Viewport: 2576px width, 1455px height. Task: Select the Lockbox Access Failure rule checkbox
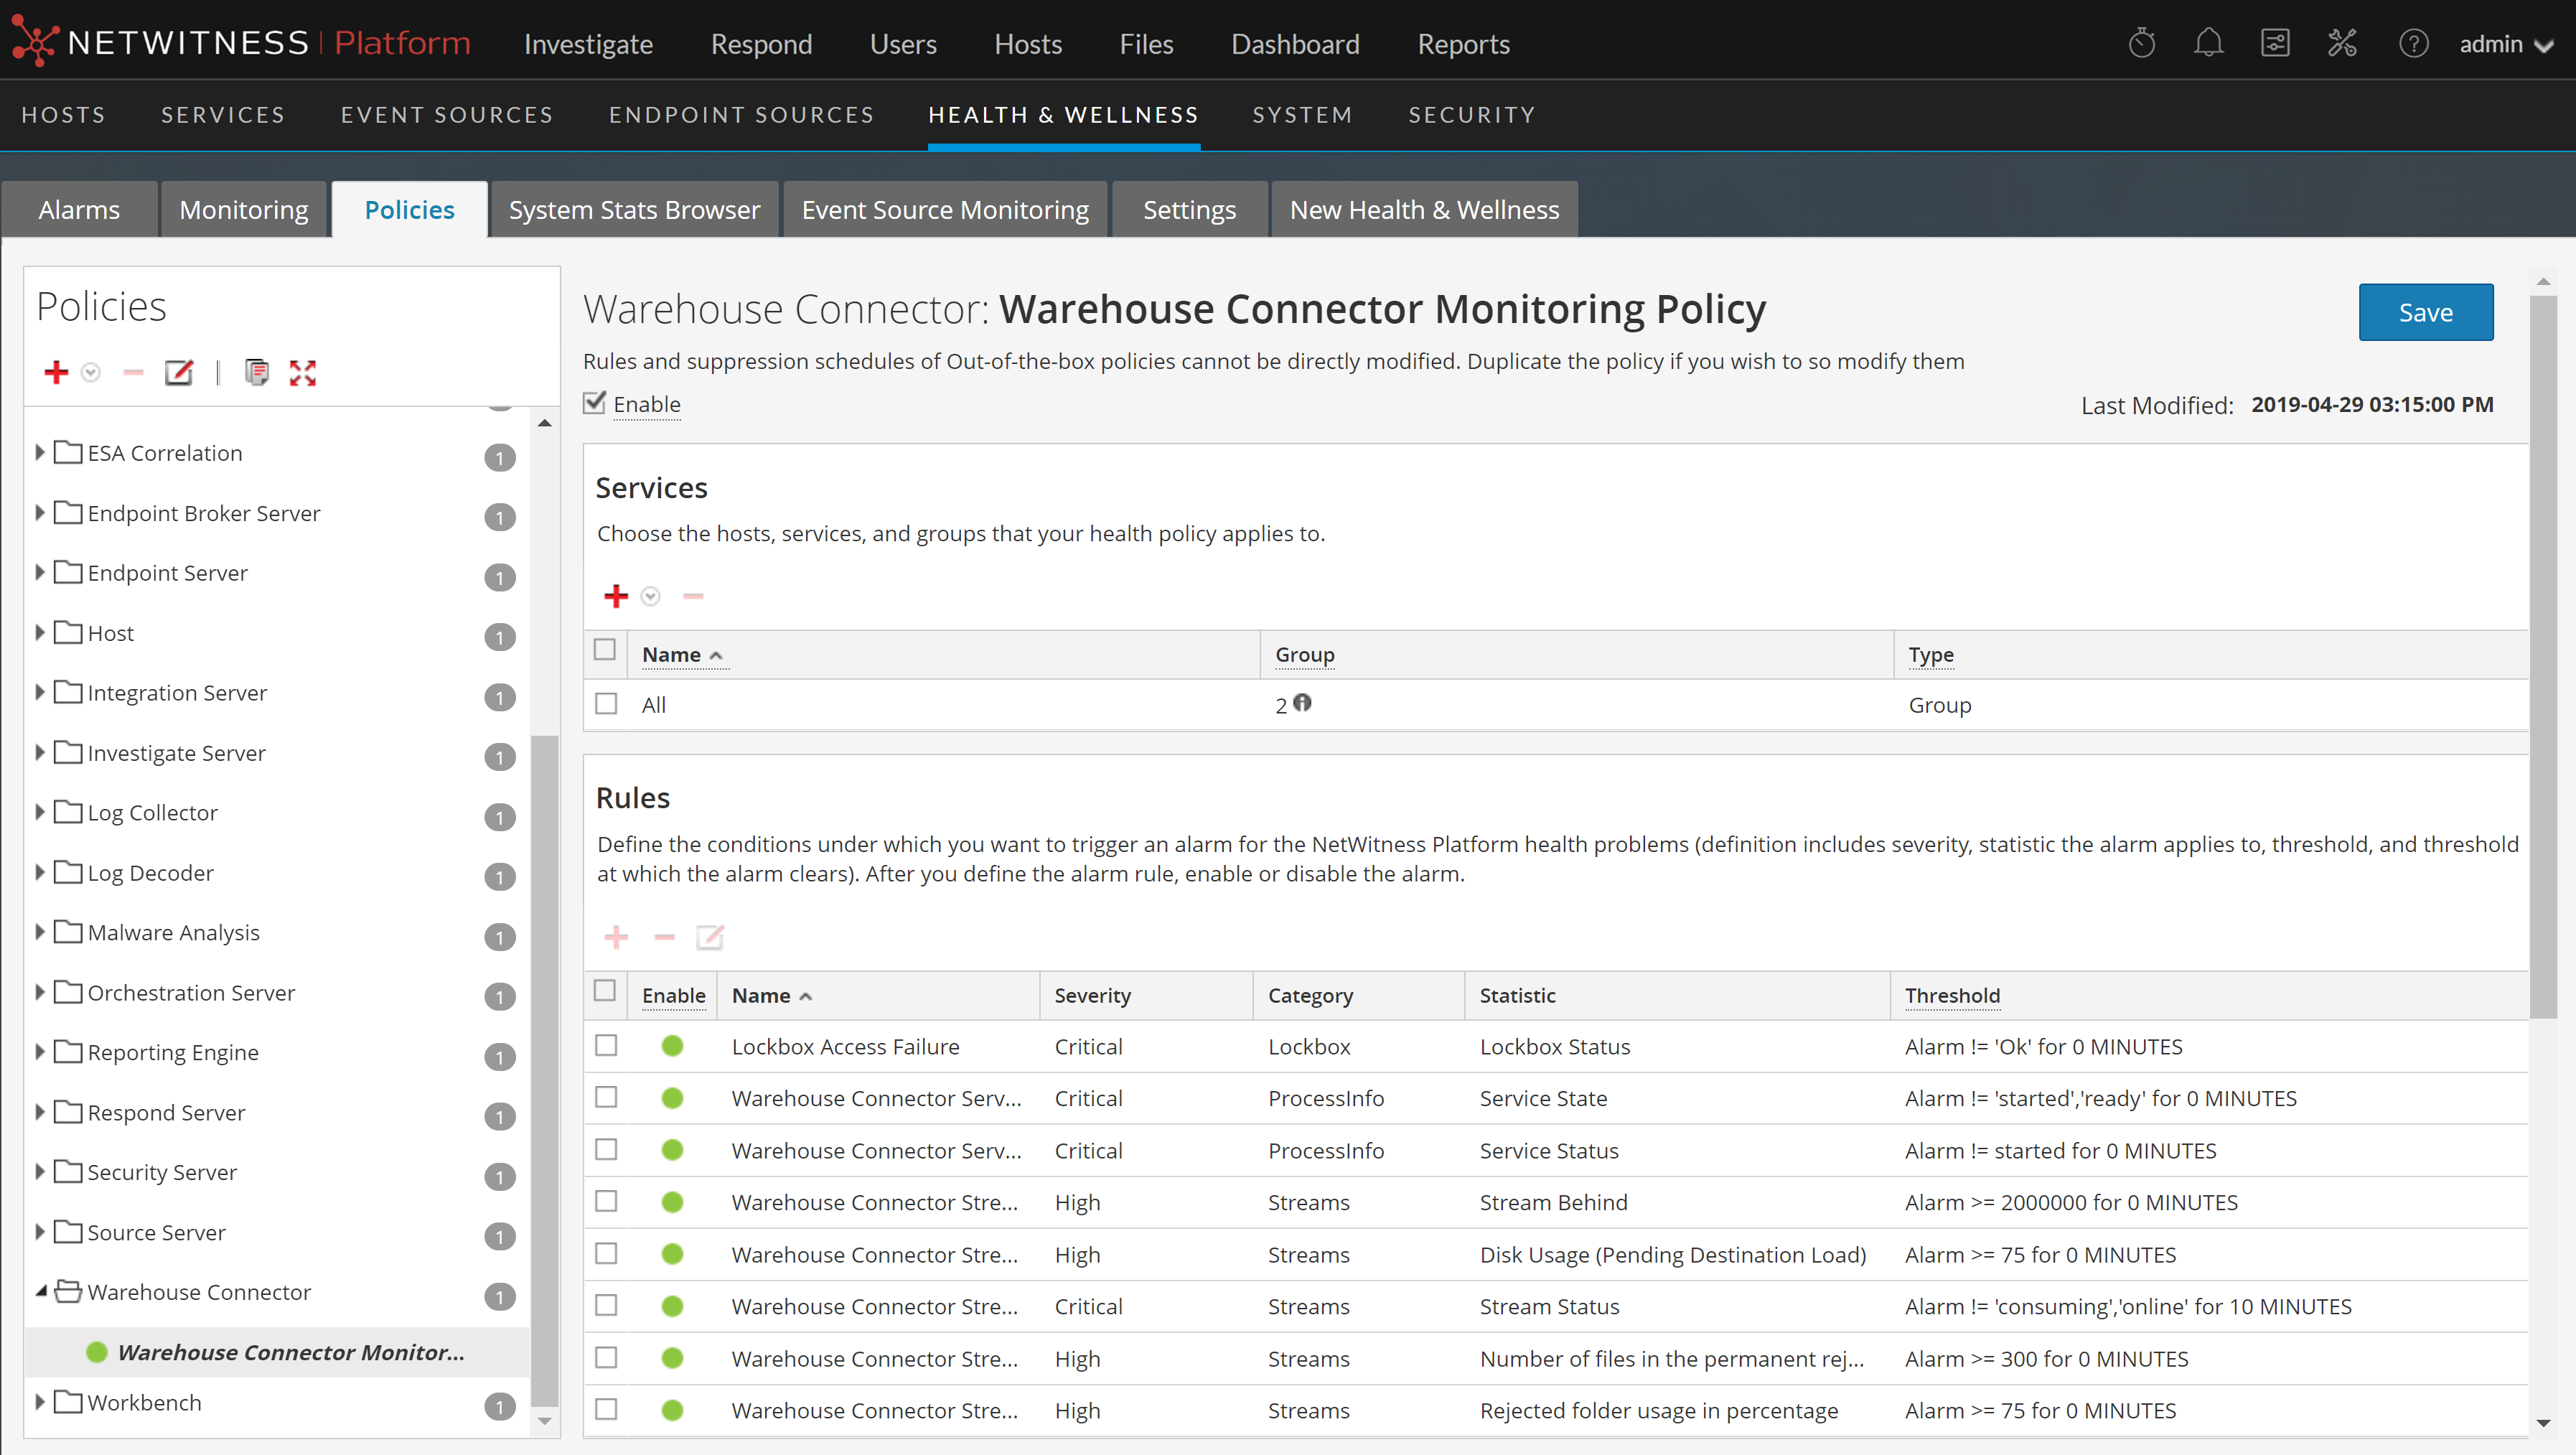[x=606, y=1045]
